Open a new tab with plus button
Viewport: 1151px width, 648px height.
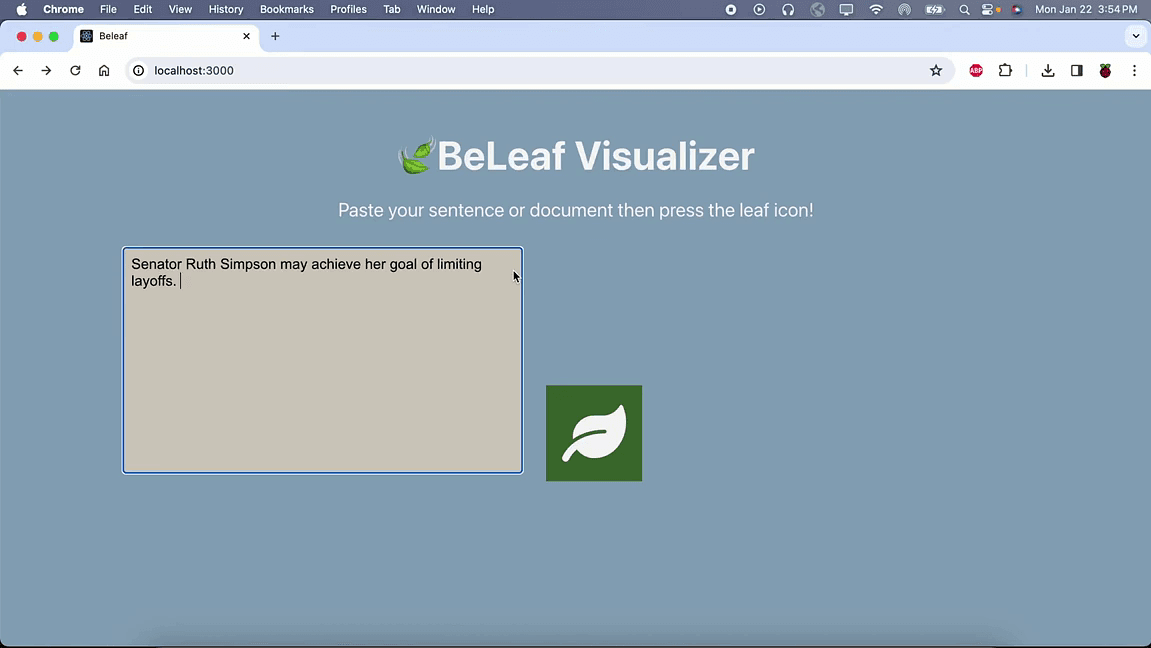pyautogui.click(x=275, y=36)
